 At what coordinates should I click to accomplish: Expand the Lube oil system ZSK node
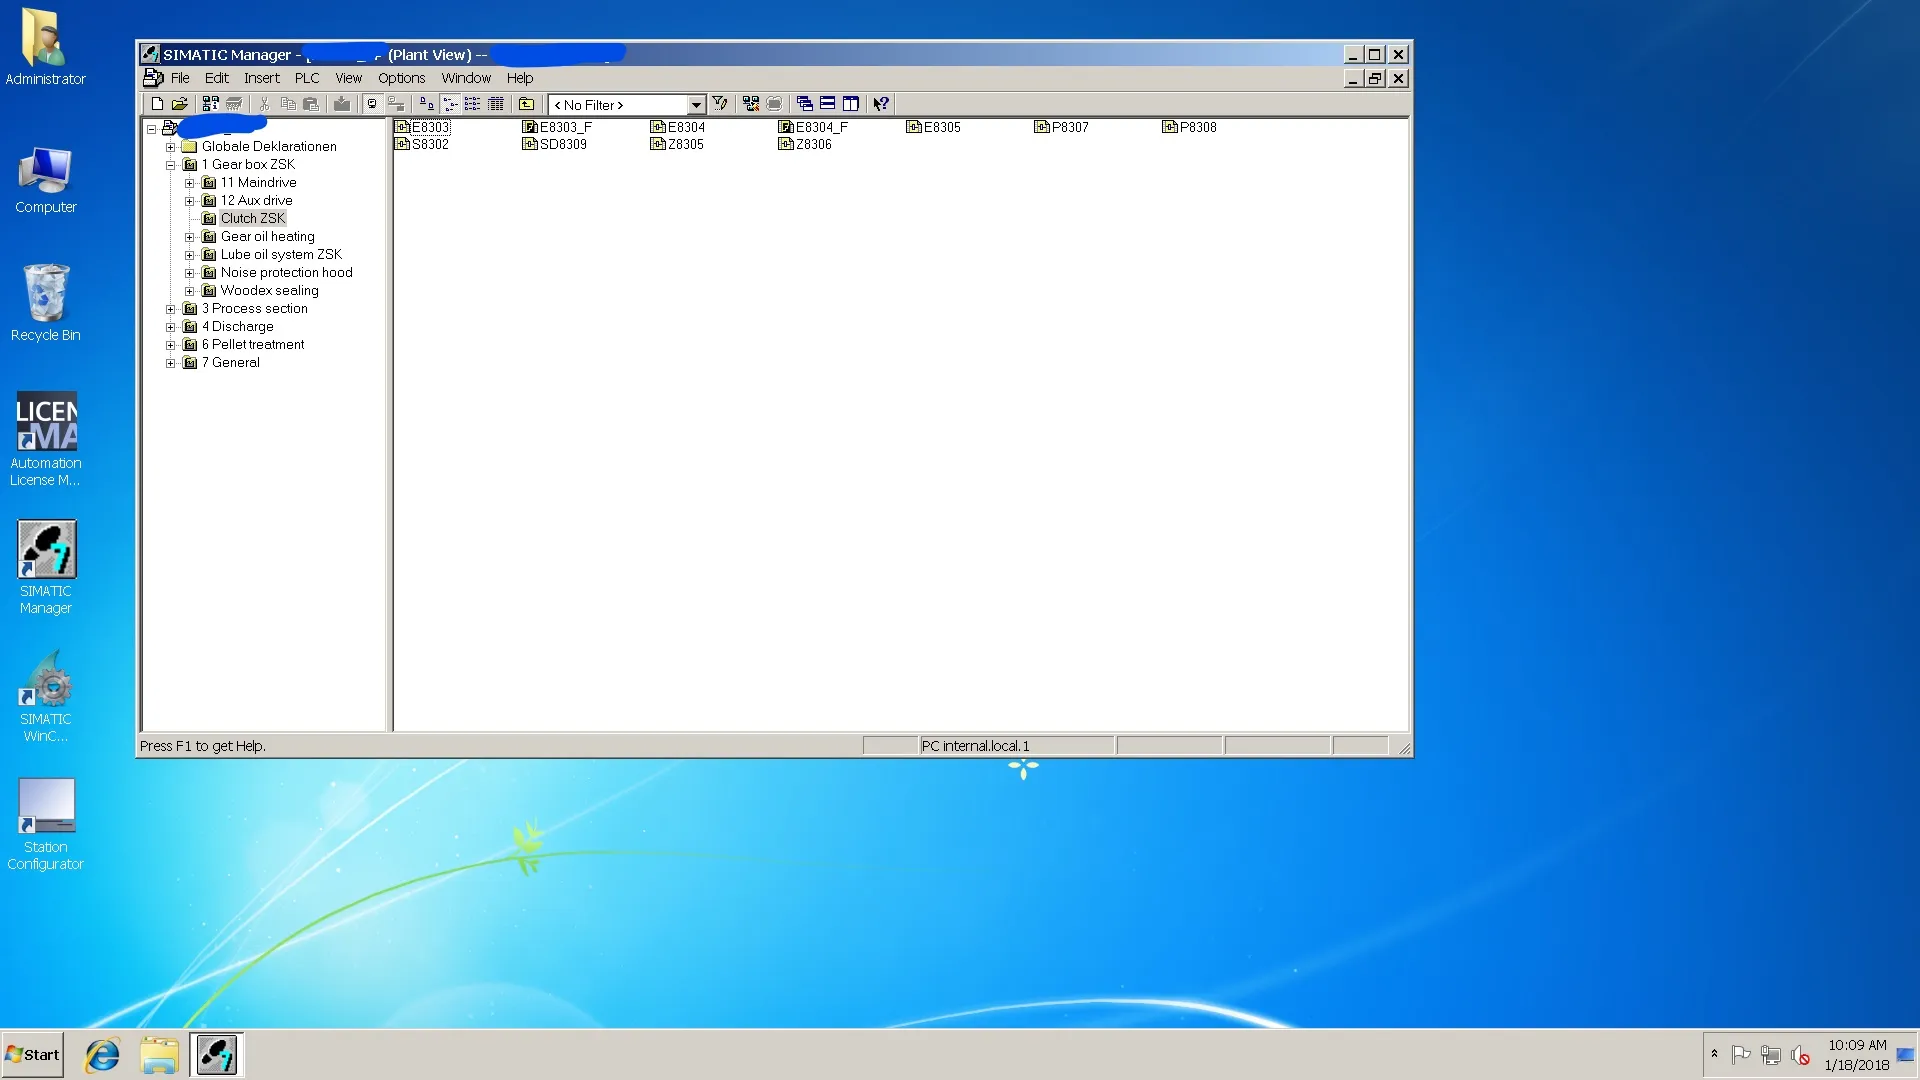click(189, 255)
